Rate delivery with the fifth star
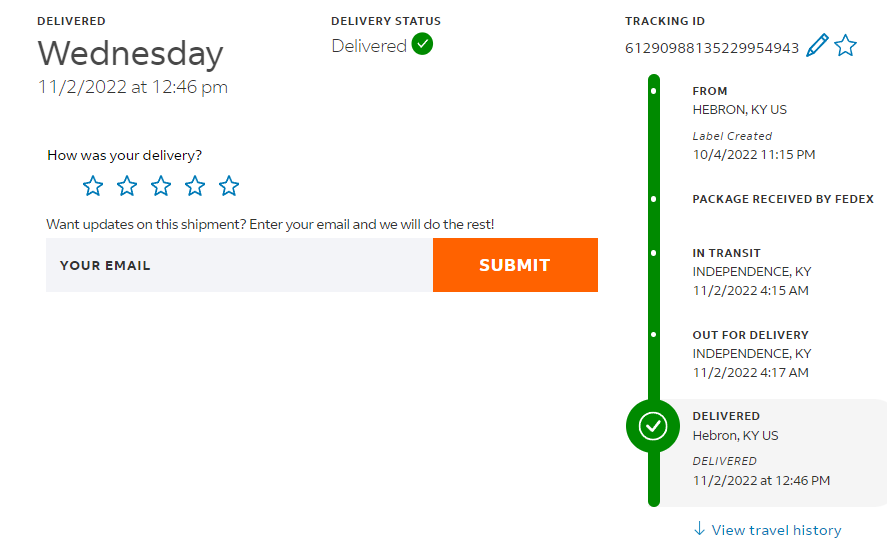 coord(229,186)
